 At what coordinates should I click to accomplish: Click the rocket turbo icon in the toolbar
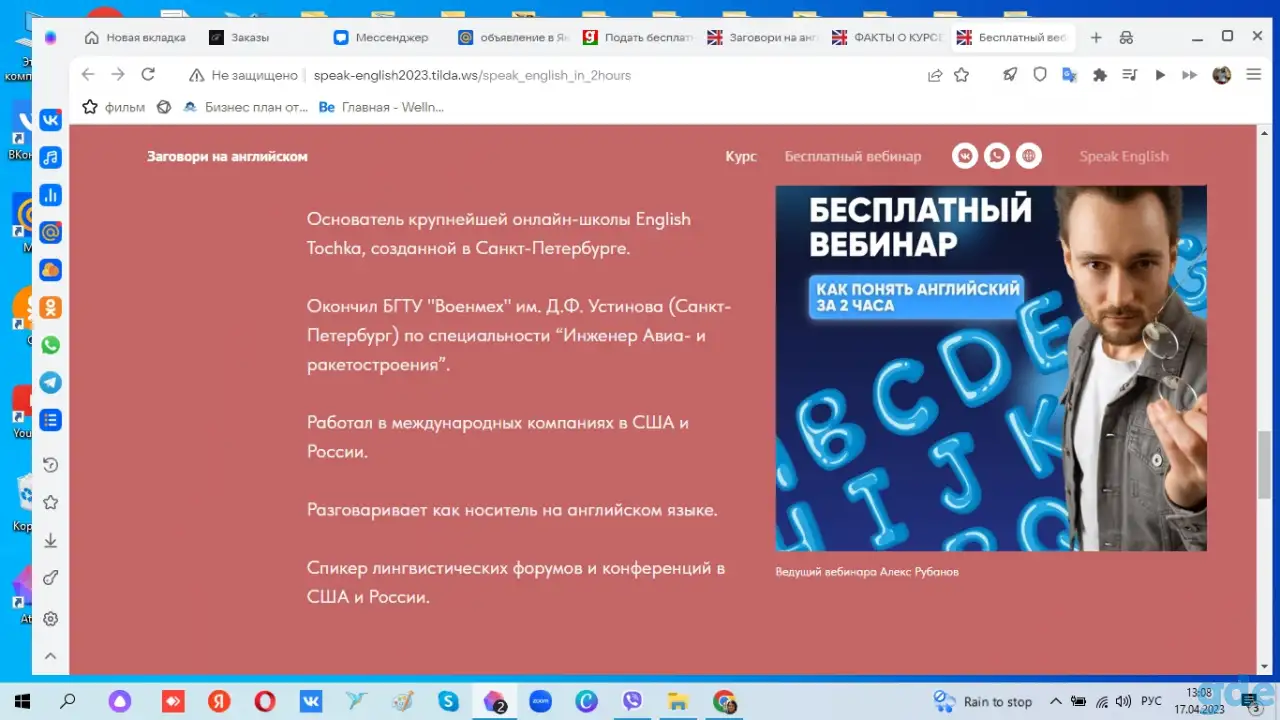tap(1011, 75)
